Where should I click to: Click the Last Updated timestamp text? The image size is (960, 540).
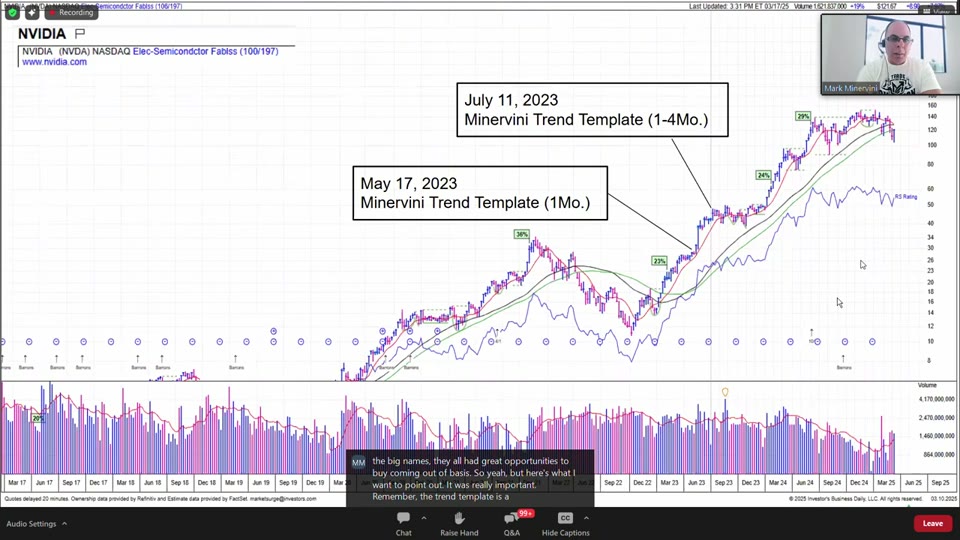(739, 6)
